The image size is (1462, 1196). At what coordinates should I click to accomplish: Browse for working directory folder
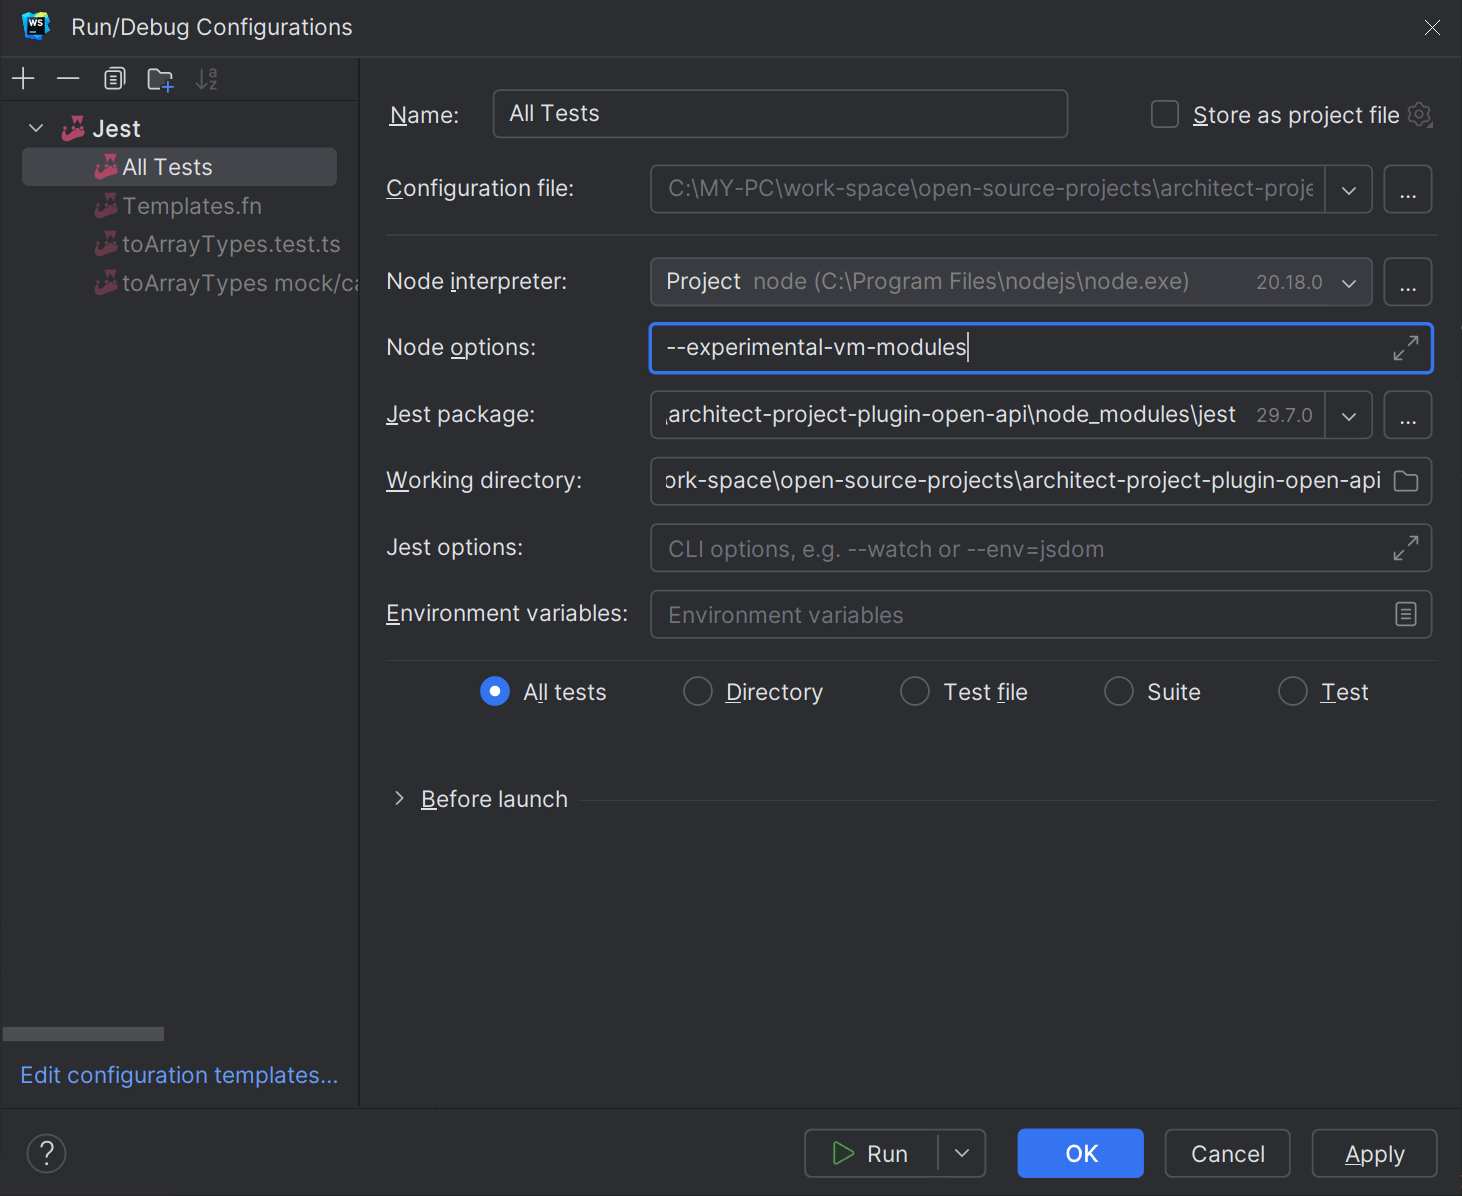coord(1406,481)
